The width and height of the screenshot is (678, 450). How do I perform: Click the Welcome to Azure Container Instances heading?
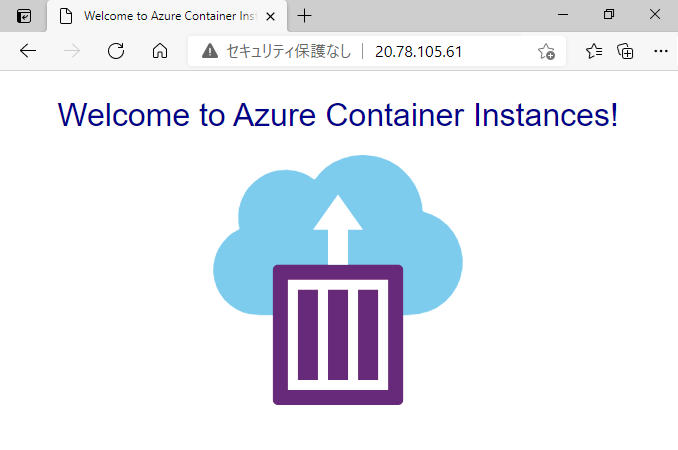(338, 115)
